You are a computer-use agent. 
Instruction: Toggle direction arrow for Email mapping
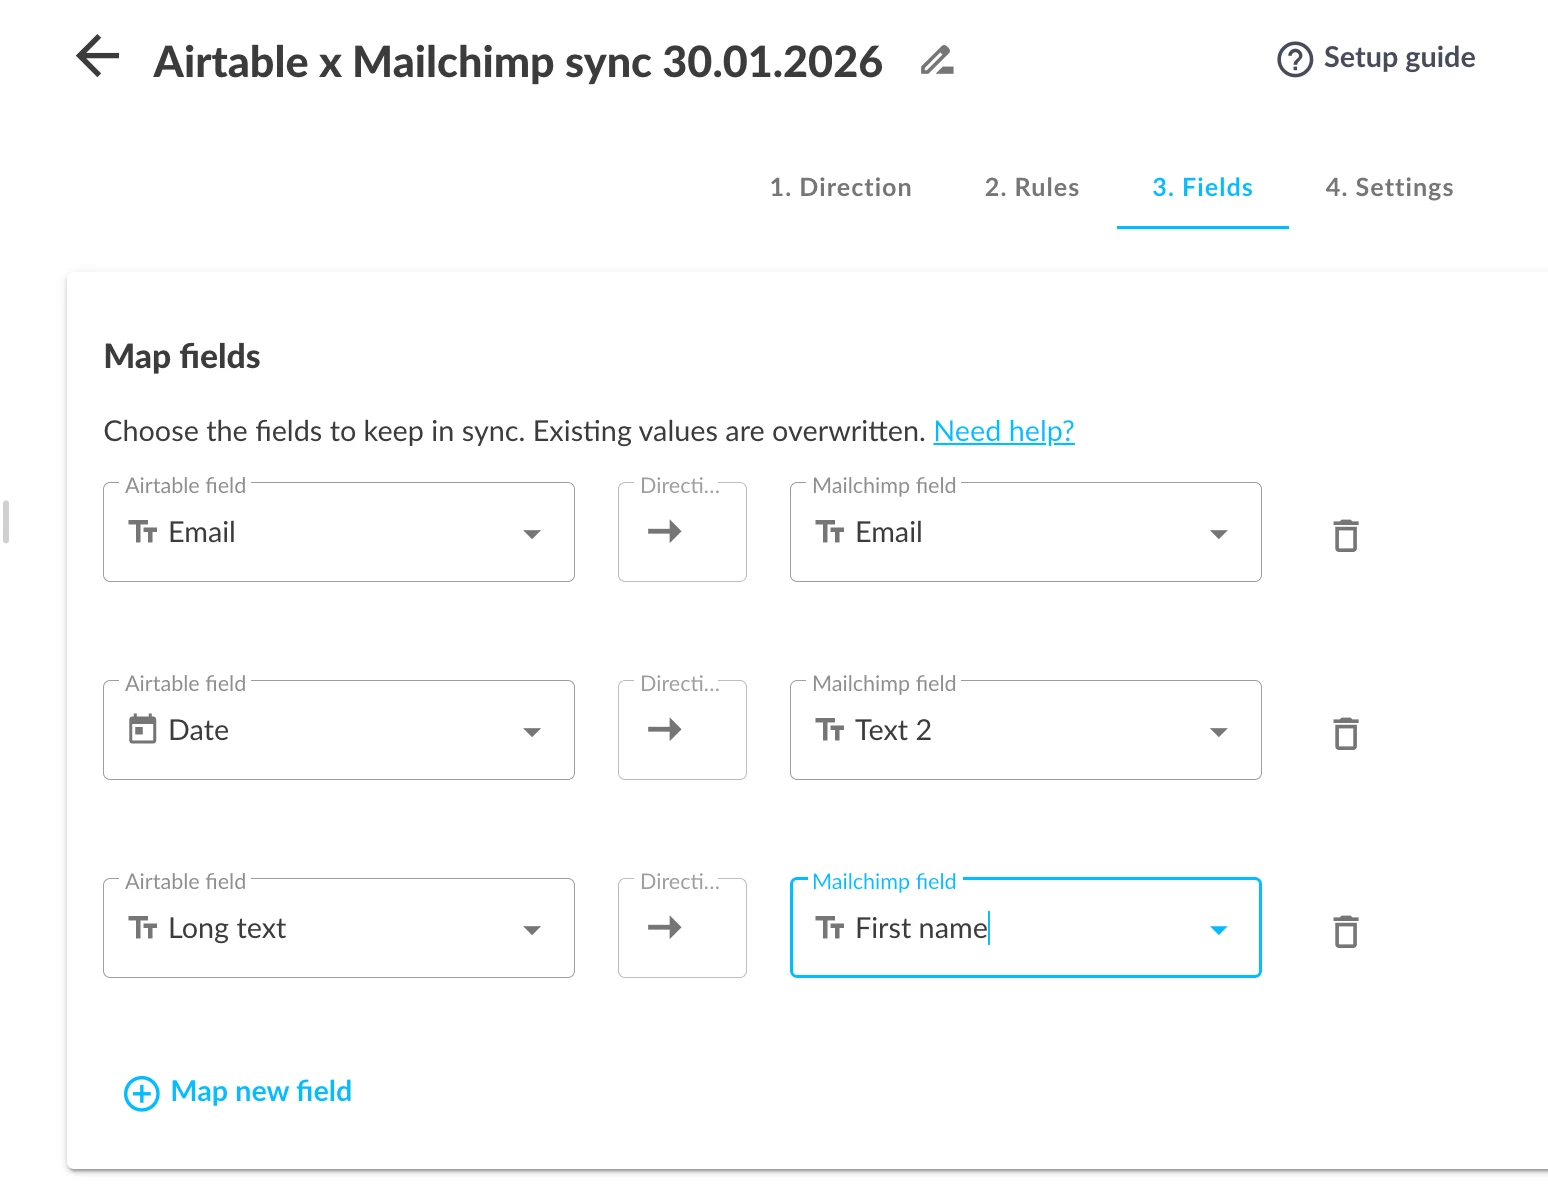point(665,532)
